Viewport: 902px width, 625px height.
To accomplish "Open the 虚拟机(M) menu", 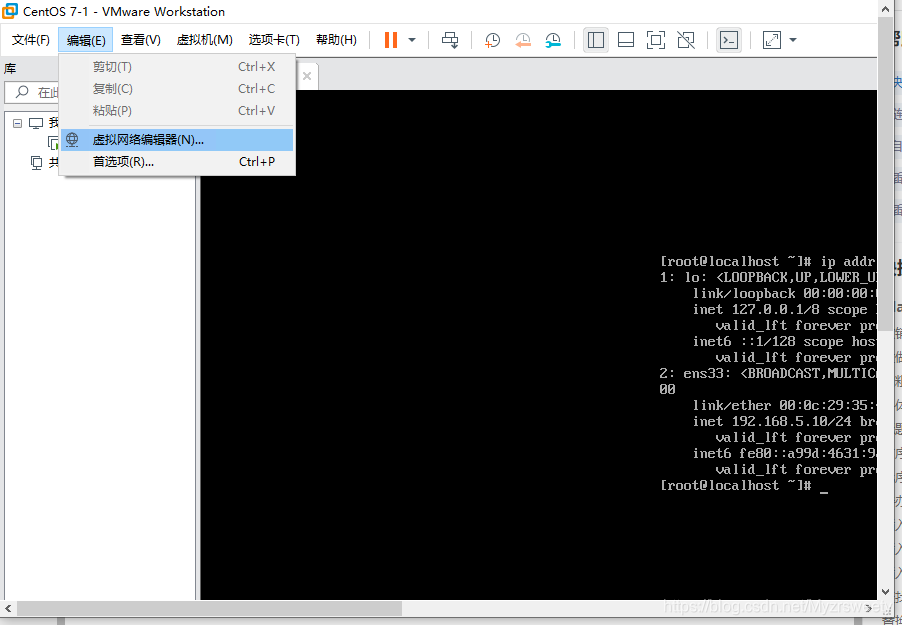I will (205, 40).
